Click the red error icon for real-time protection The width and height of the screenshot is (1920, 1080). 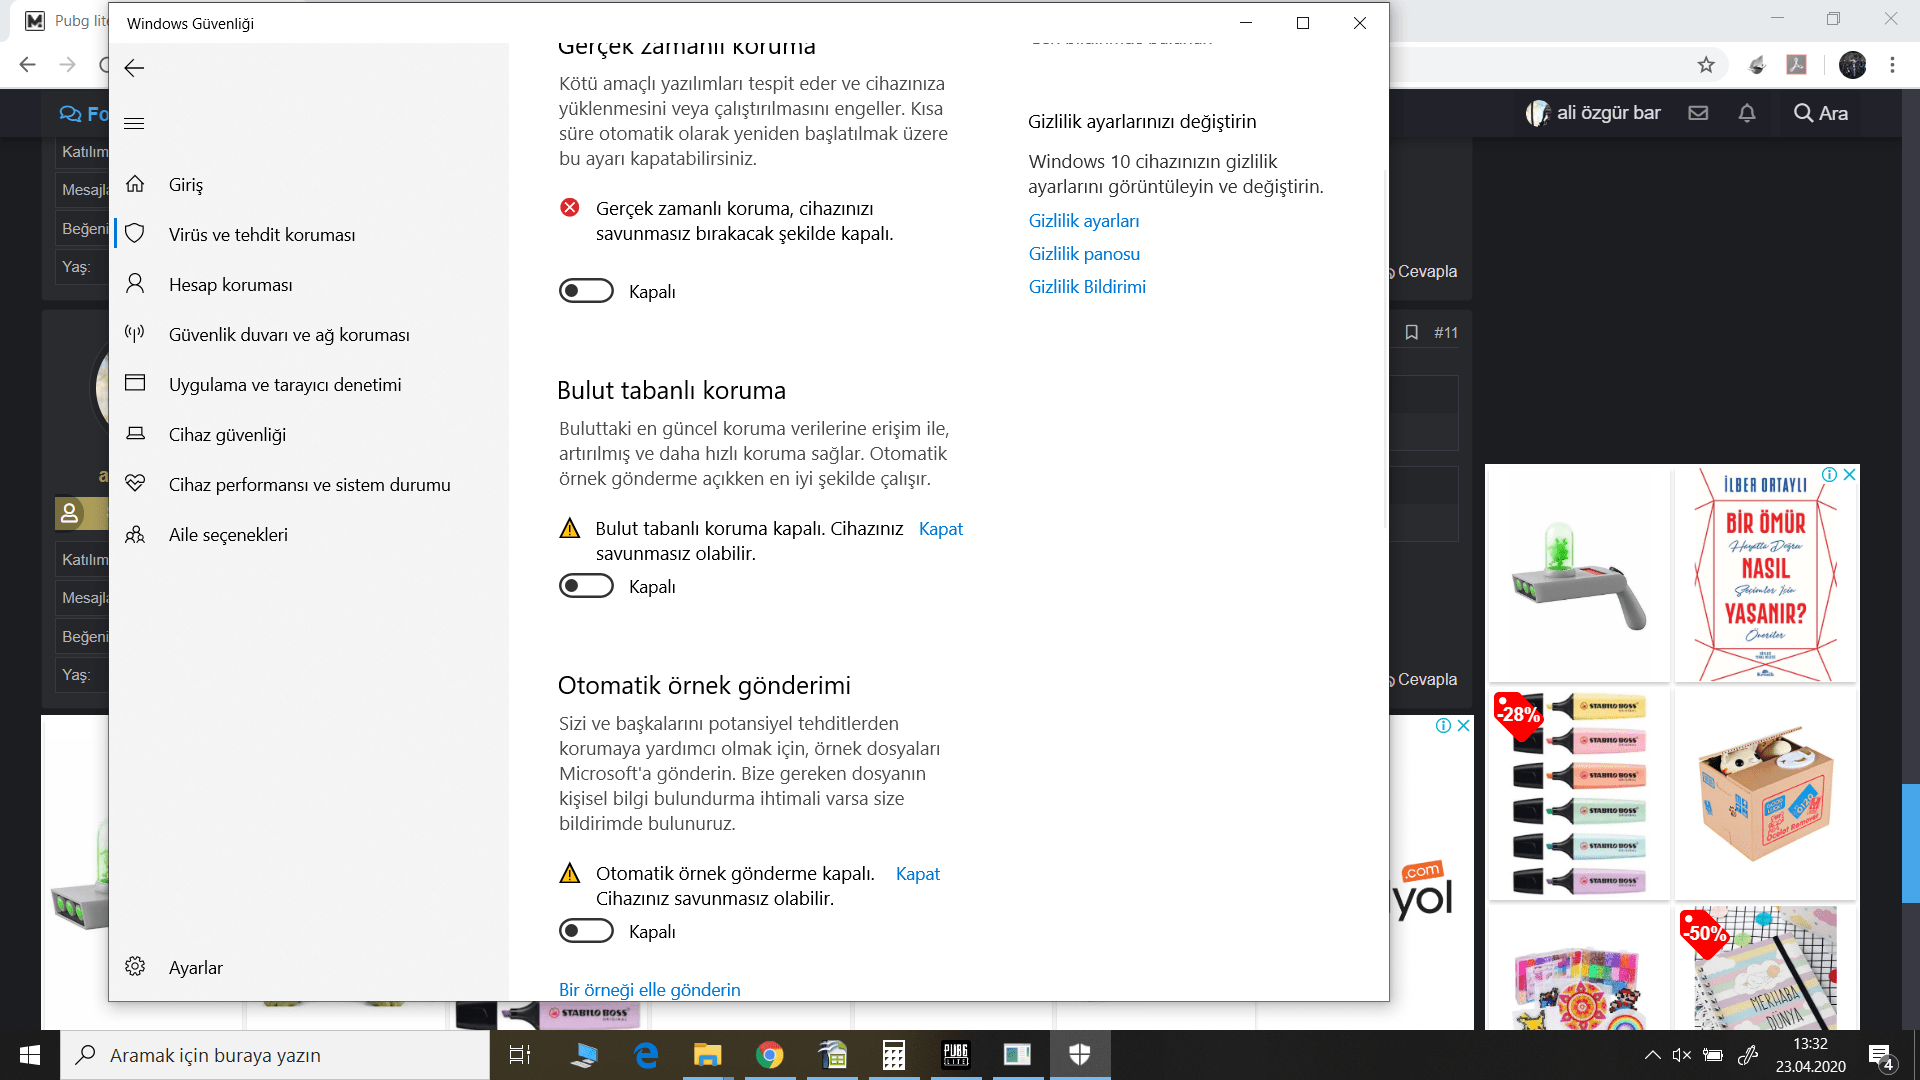[570, 208]
